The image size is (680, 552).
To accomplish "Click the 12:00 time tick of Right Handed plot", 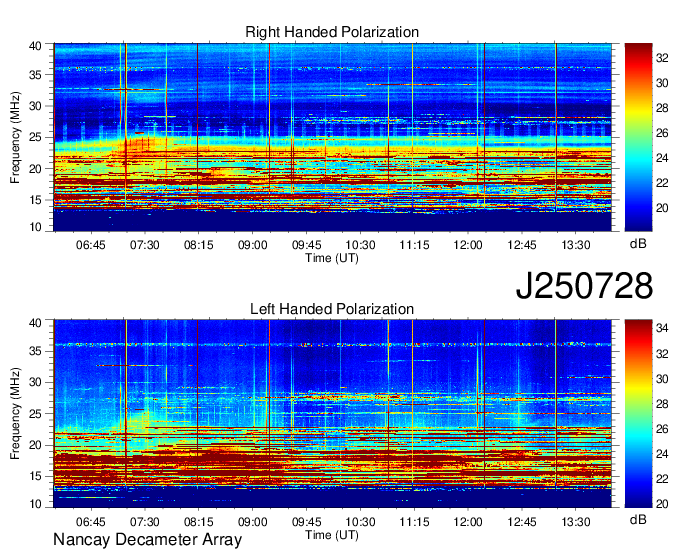I will tap(468, 245).
